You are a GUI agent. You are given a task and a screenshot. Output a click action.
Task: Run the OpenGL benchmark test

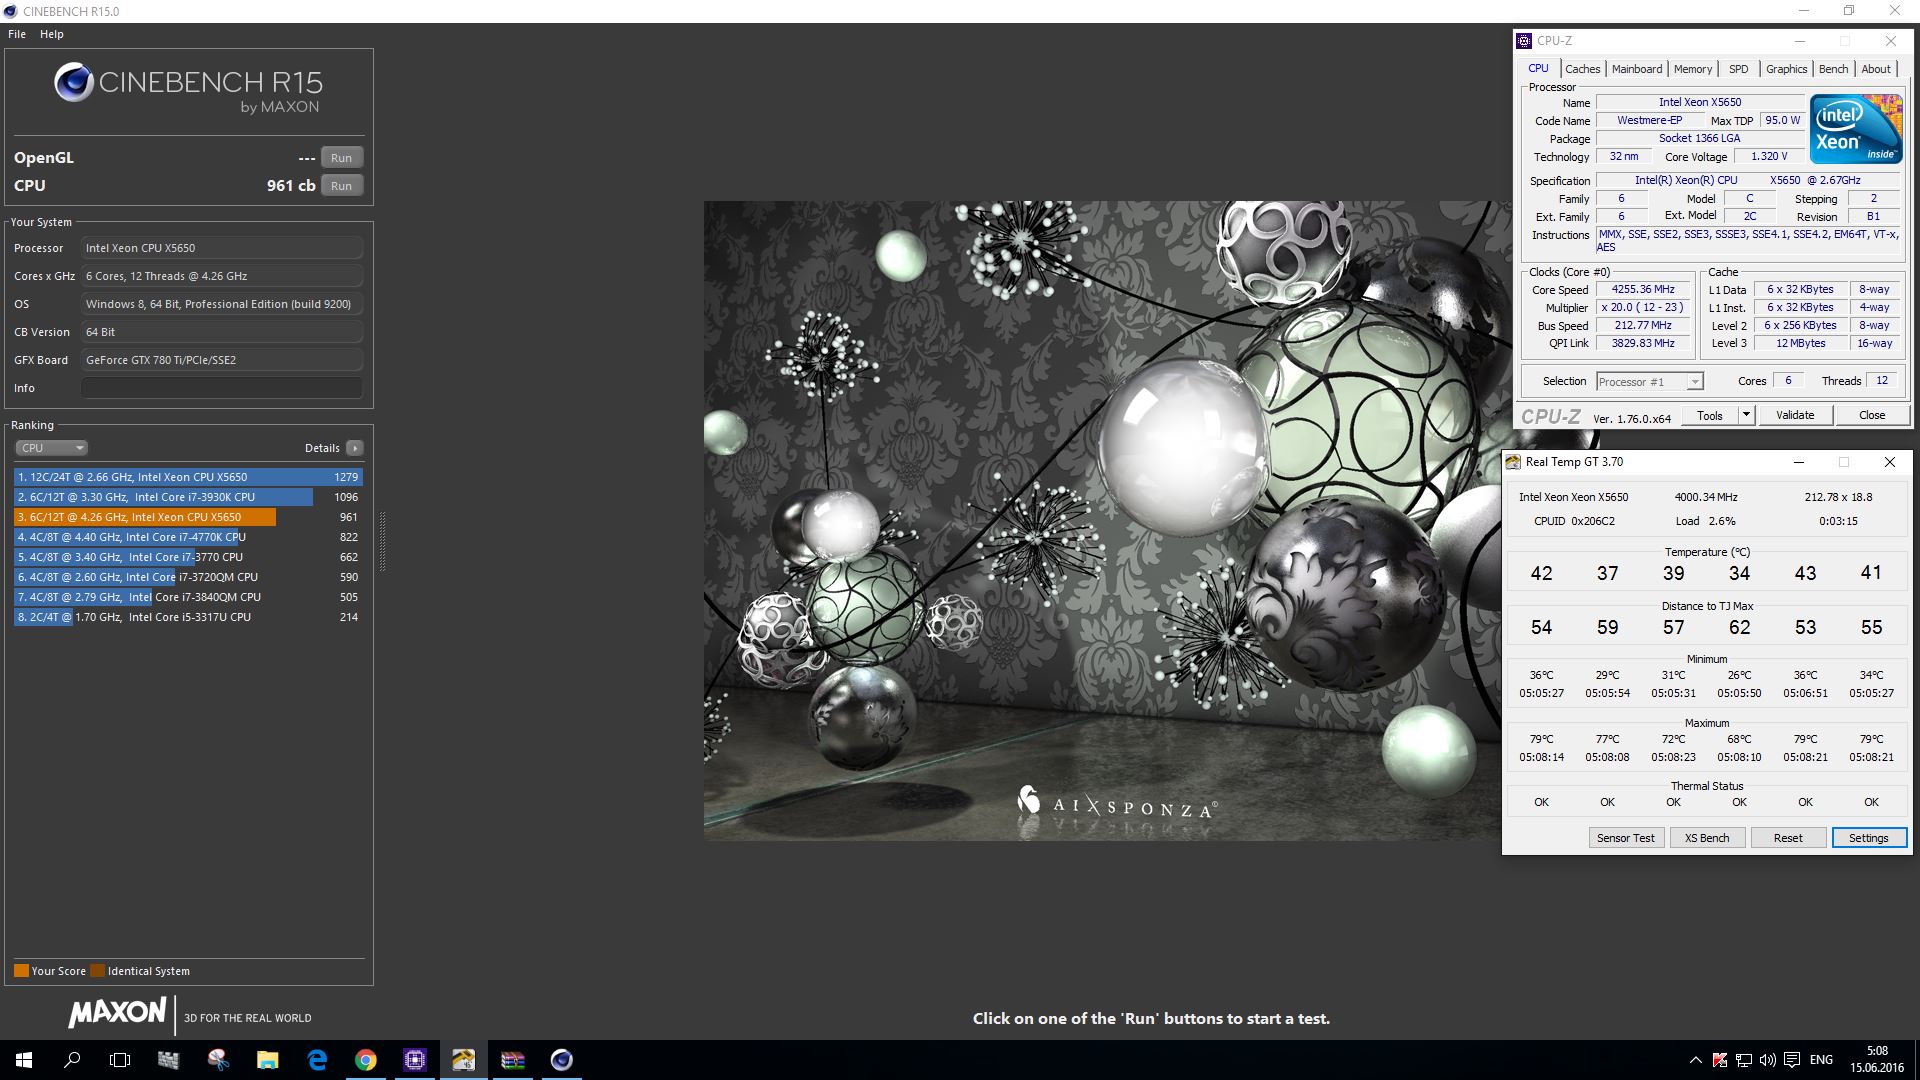point(341,158)
